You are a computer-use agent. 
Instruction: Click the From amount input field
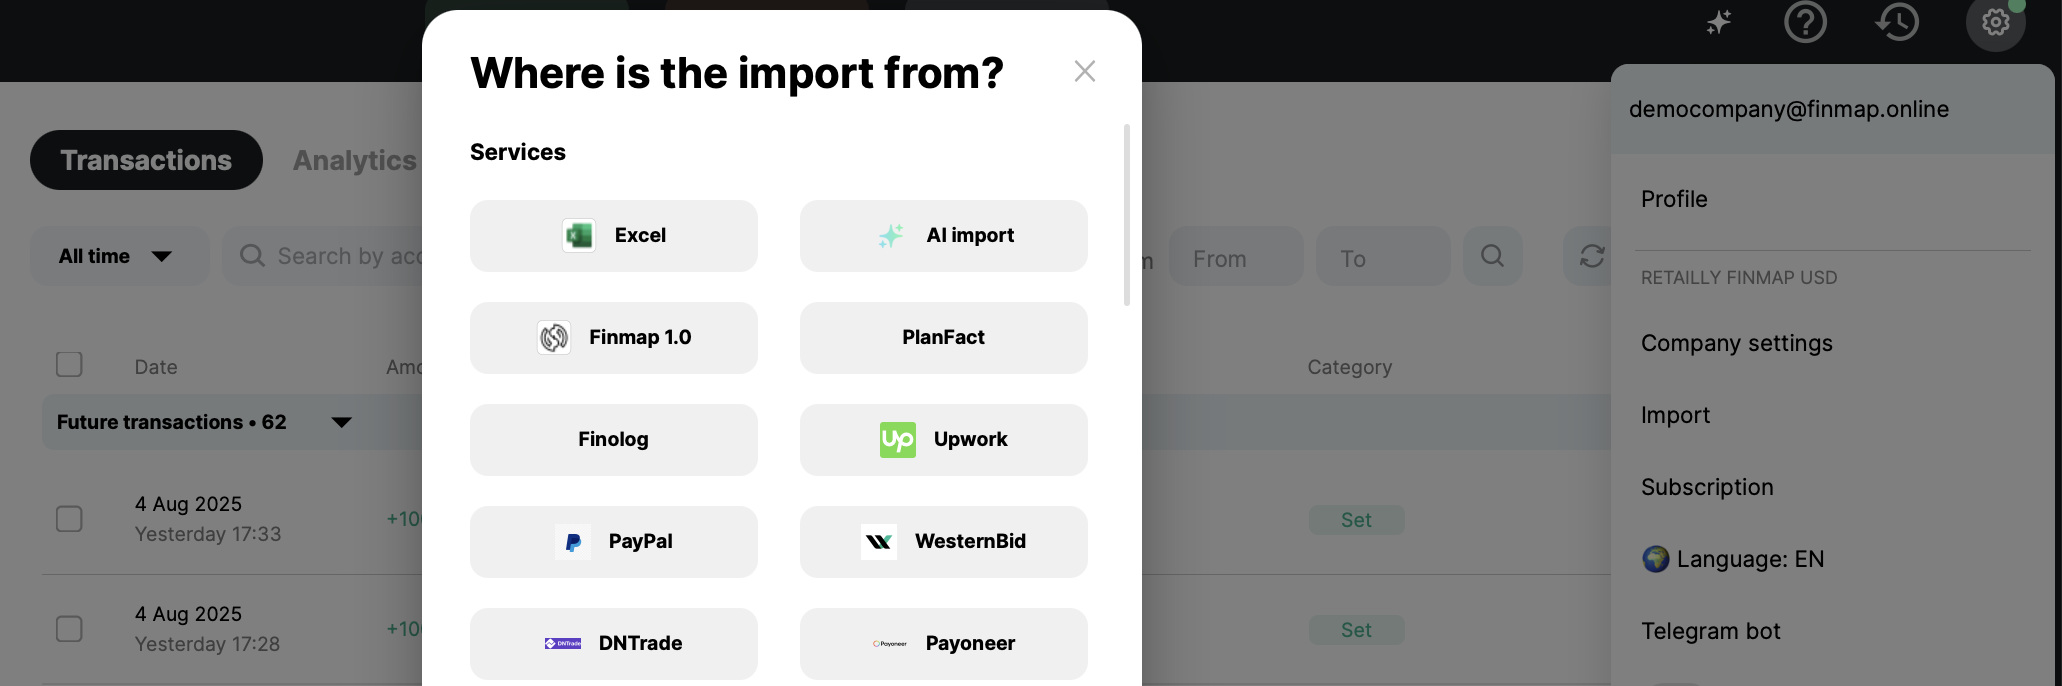pyautogui.click(x=1235, y=258)
